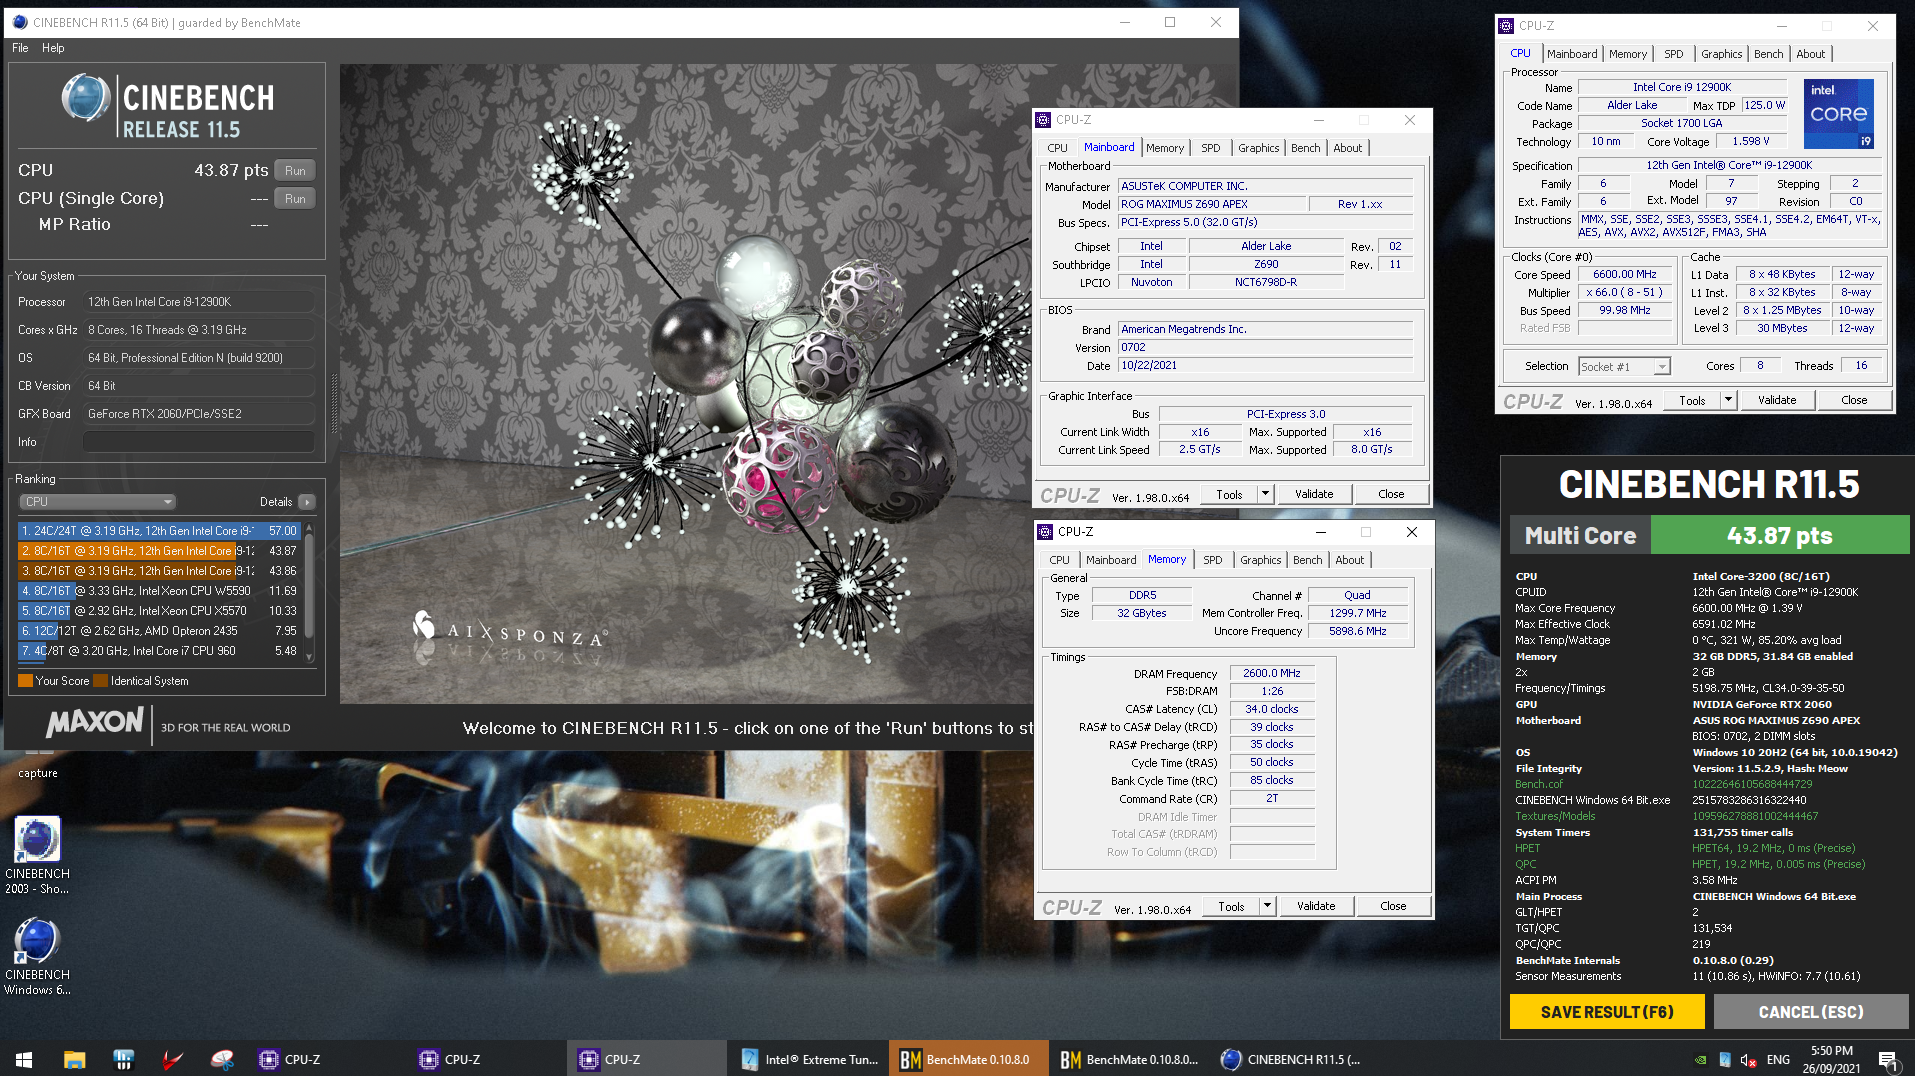Click the Multi Core 43.87 pts banner

click(1709, 535)
